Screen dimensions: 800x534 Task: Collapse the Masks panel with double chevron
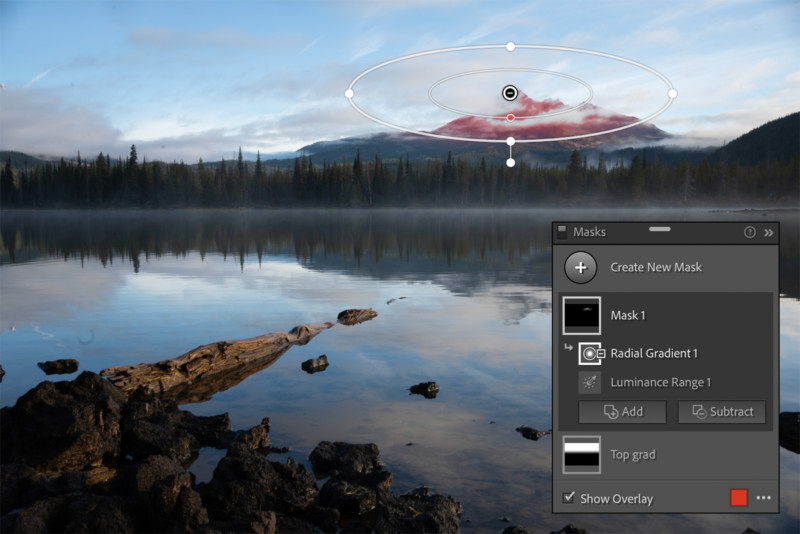pyautogui.click(x=768, y=232)
